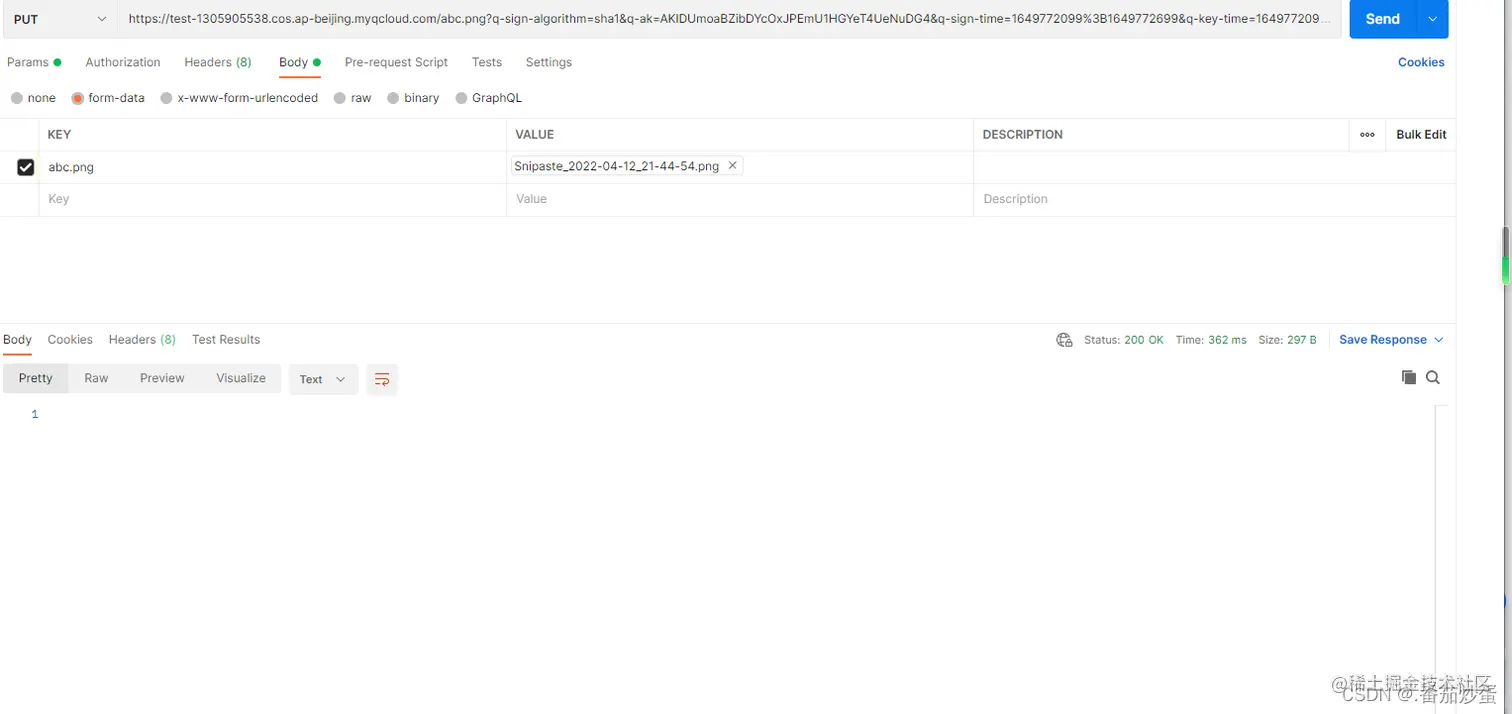Click the empty Description input field

(1214, 199)
